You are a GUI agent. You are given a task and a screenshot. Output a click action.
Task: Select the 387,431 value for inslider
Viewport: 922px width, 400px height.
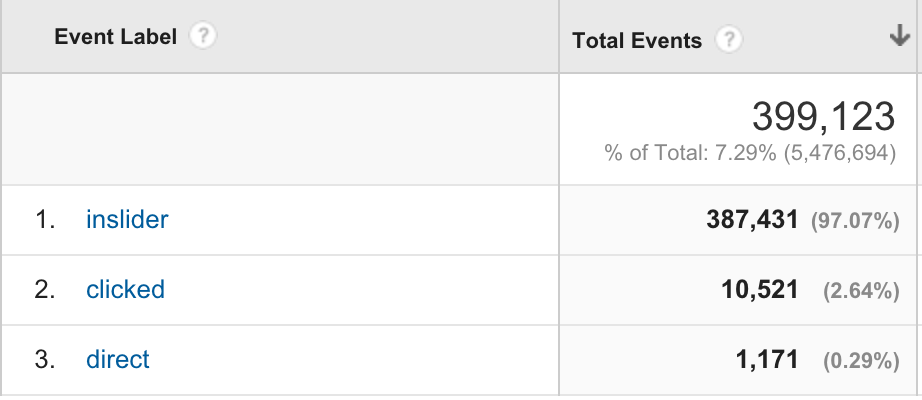pos(752,220)
